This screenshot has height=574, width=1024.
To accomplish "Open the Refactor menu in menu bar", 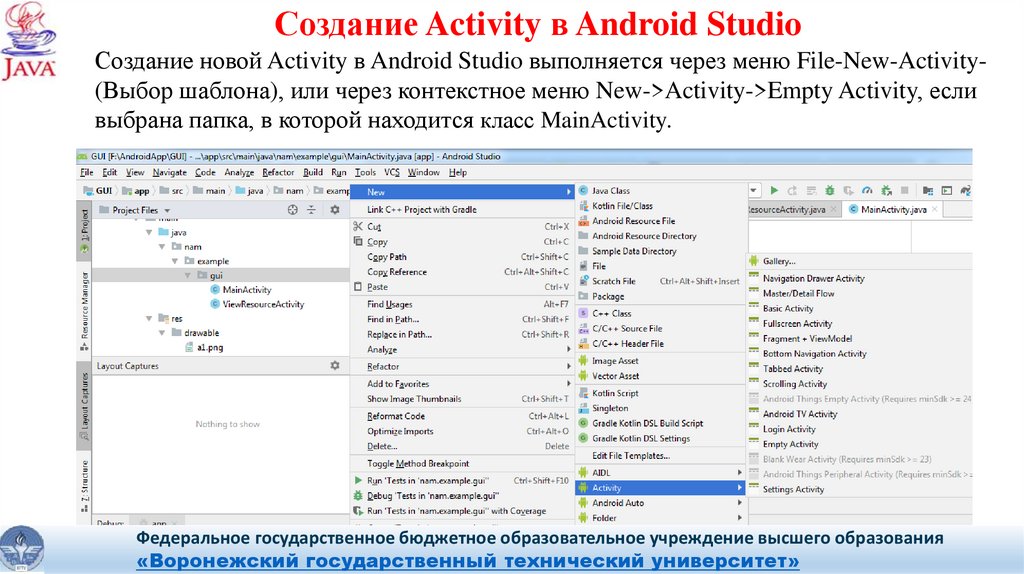I will [x=278, y=172].
